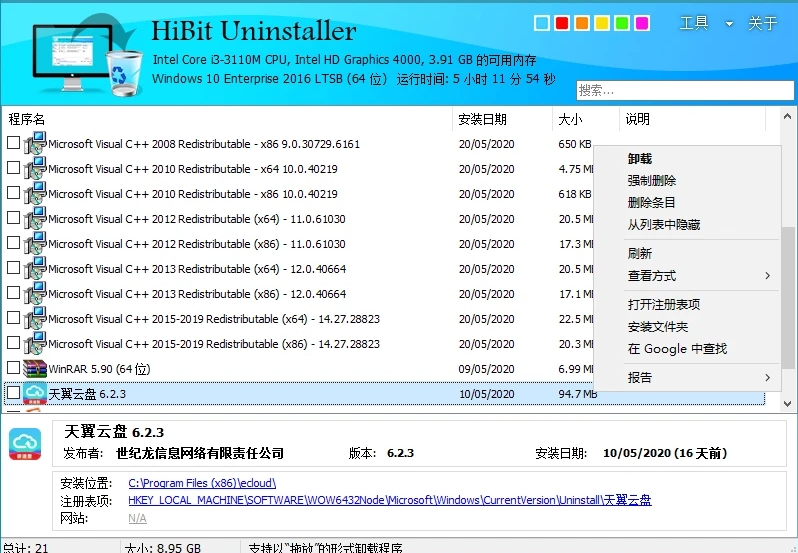The height and width of the screenshot is (553, 798).
Task: Click the HiBit Uninstaller monitor logo
Action: tap(87, 56)
